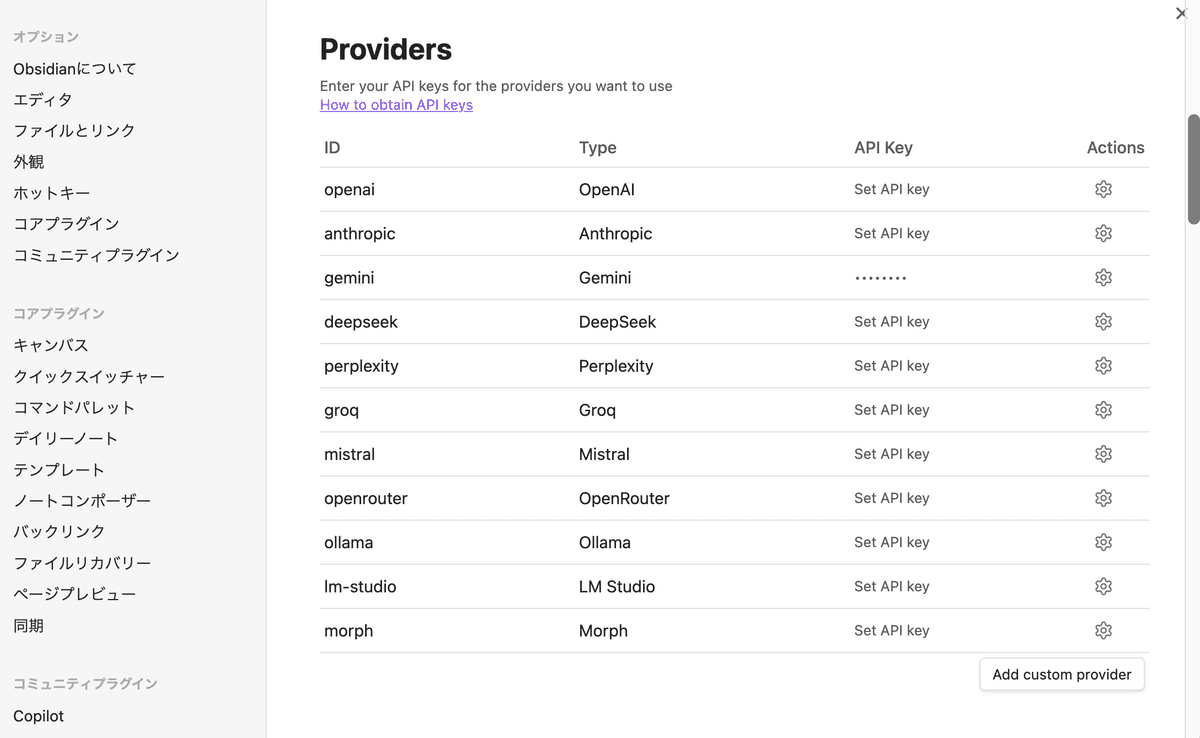Click gear icon in perplexity row

[x=1103, y=366]
